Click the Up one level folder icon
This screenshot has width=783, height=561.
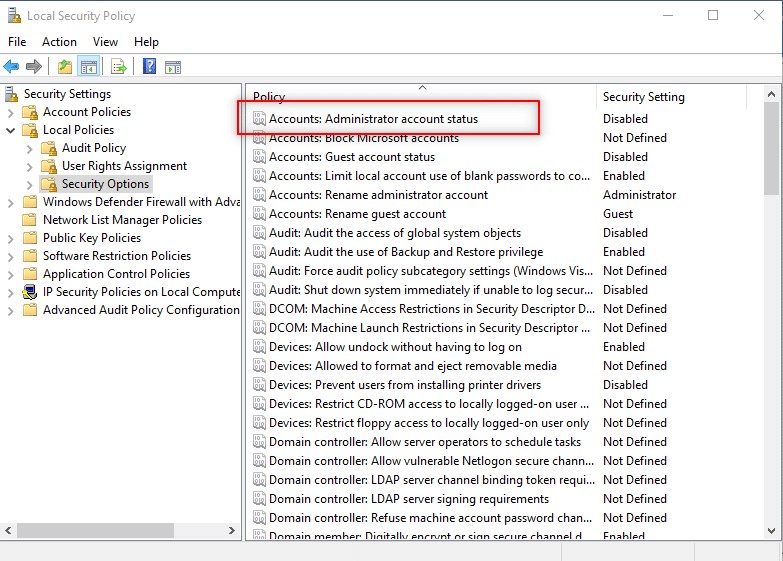point(65,66)
